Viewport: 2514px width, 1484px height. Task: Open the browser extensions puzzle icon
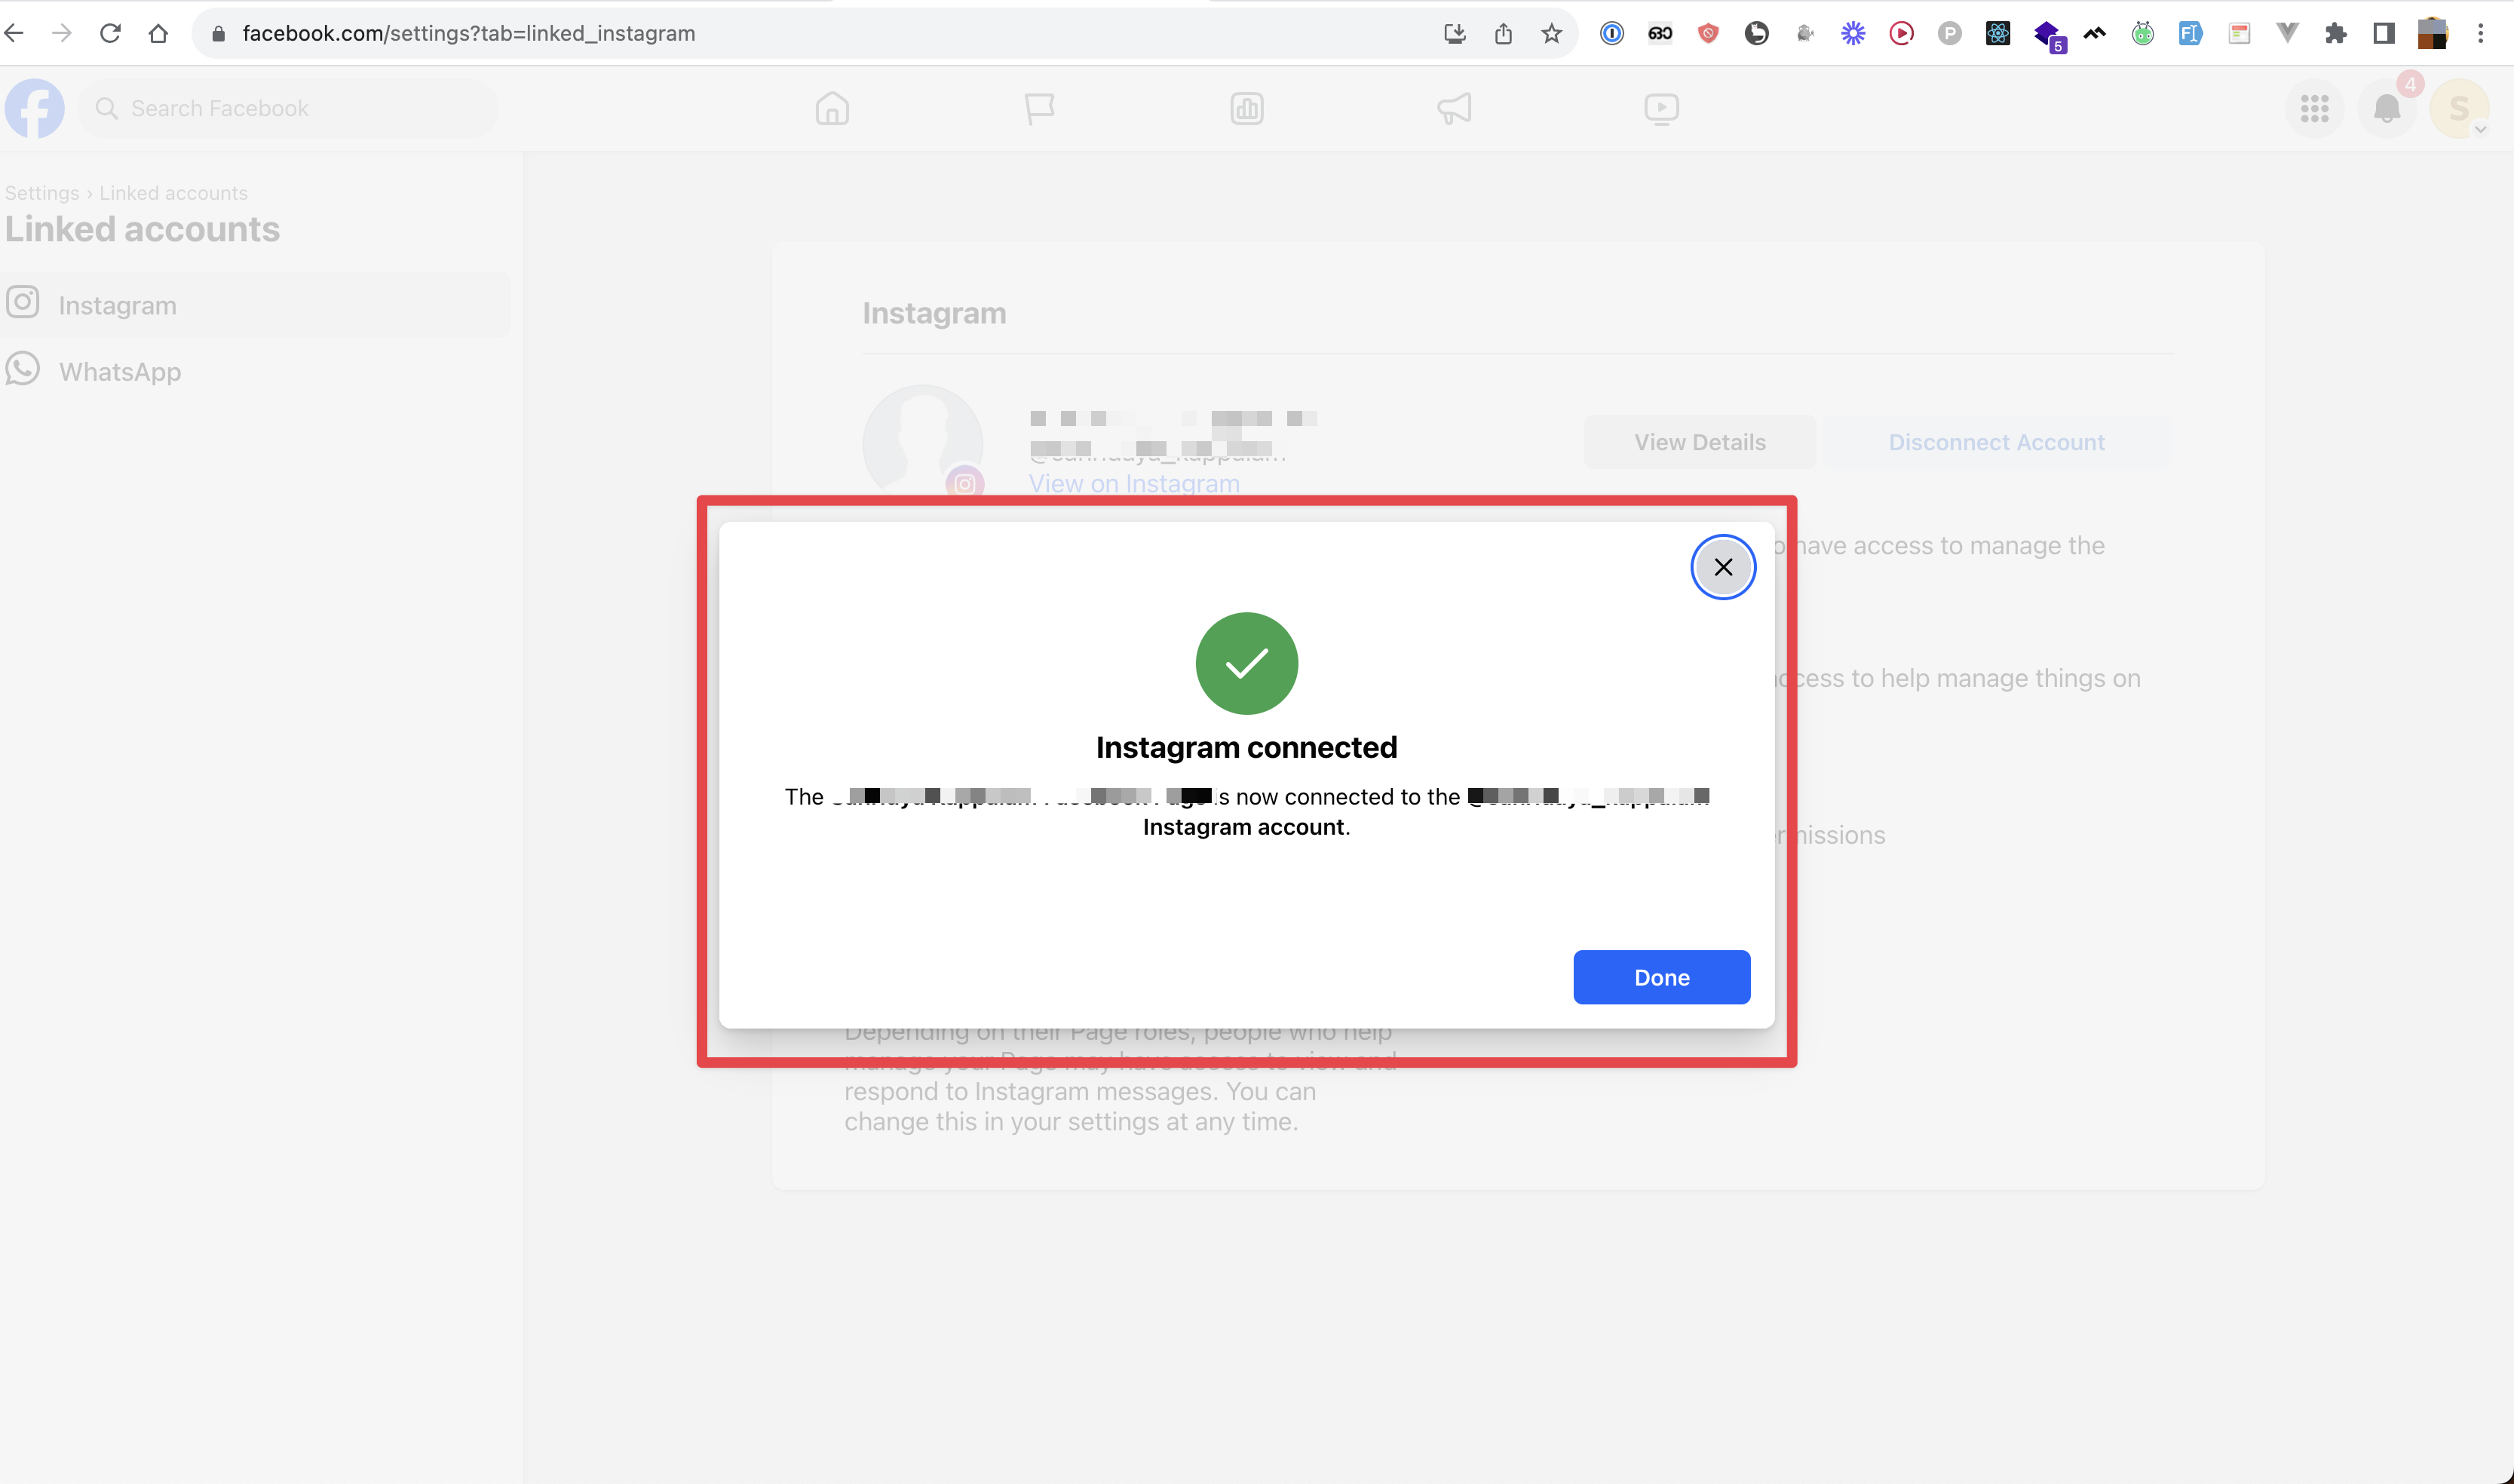(2336, 33)
